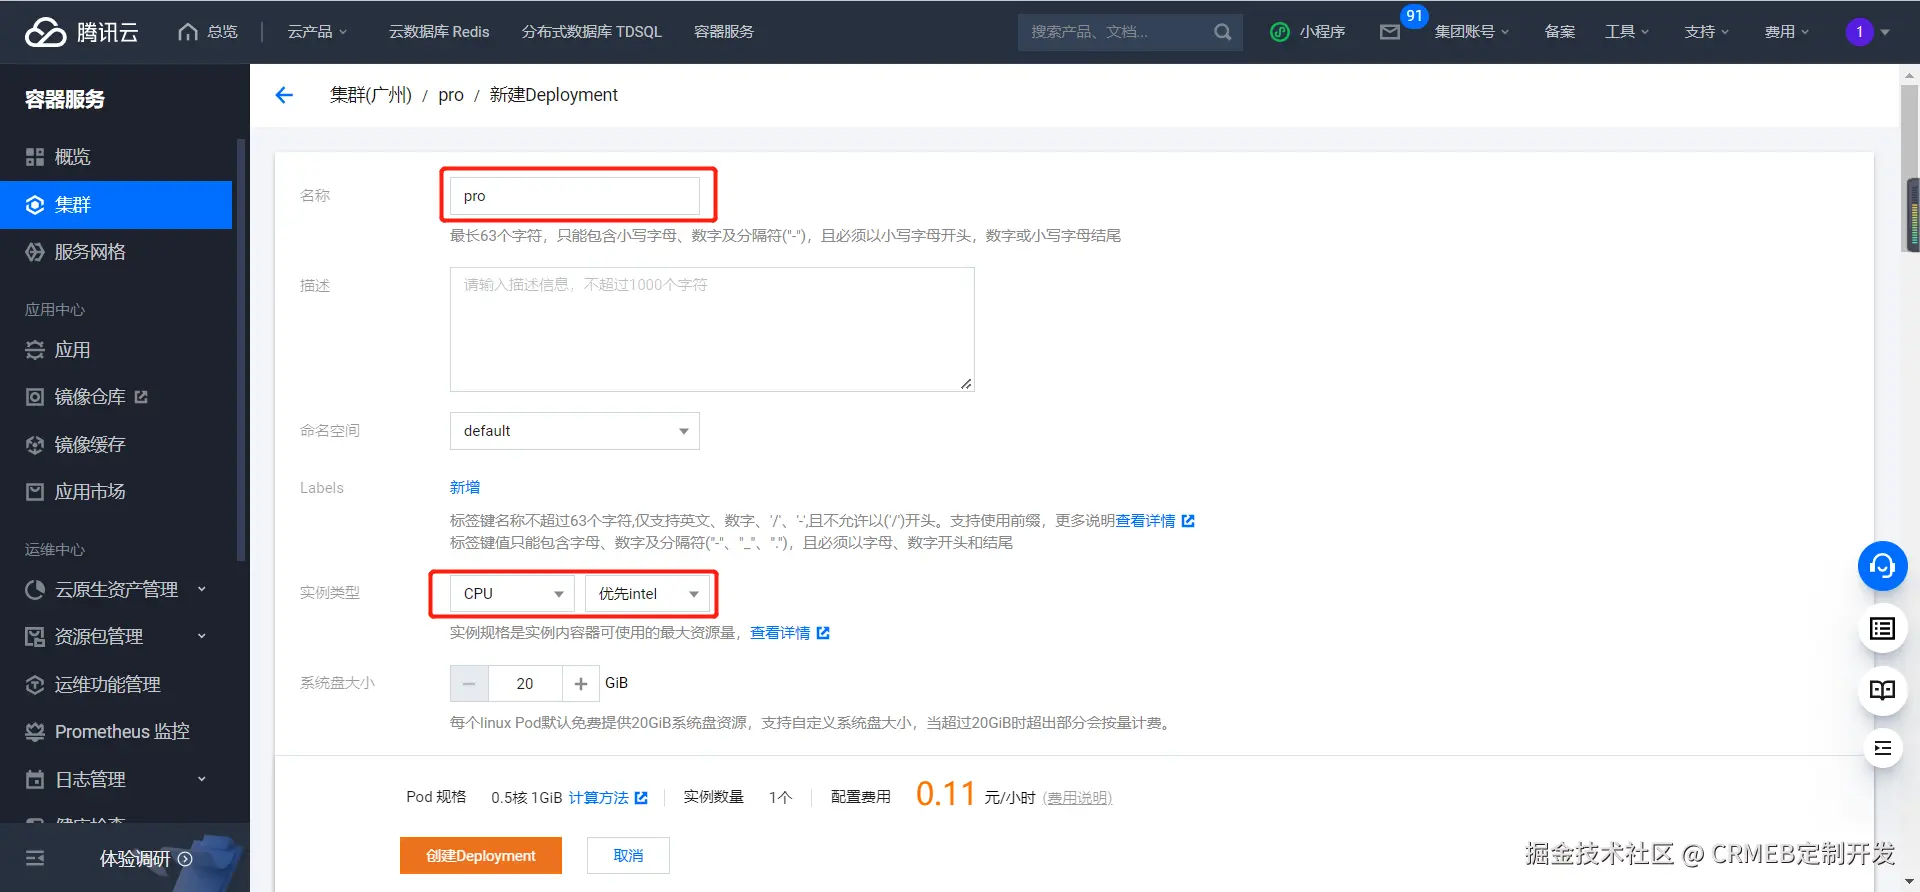The height and width of the screenshot is (892, 1920).
Task: Open the 命名空间 default dropdown
Action: [x=575, y=431]
